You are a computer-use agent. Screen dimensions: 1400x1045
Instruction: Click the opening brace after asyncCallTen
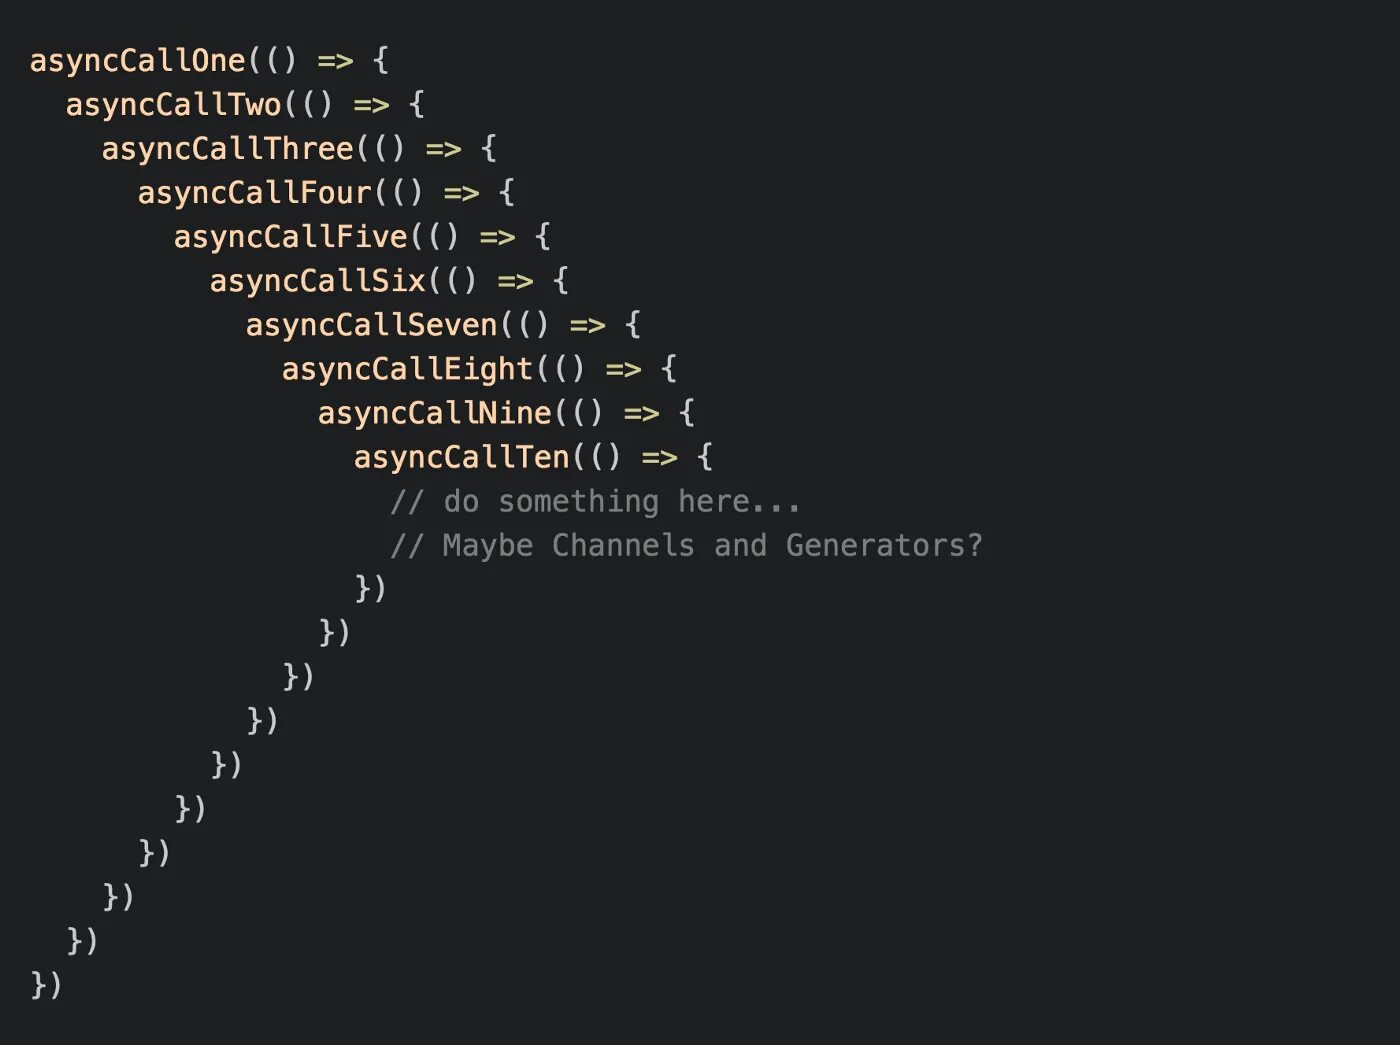coord(705,457)
